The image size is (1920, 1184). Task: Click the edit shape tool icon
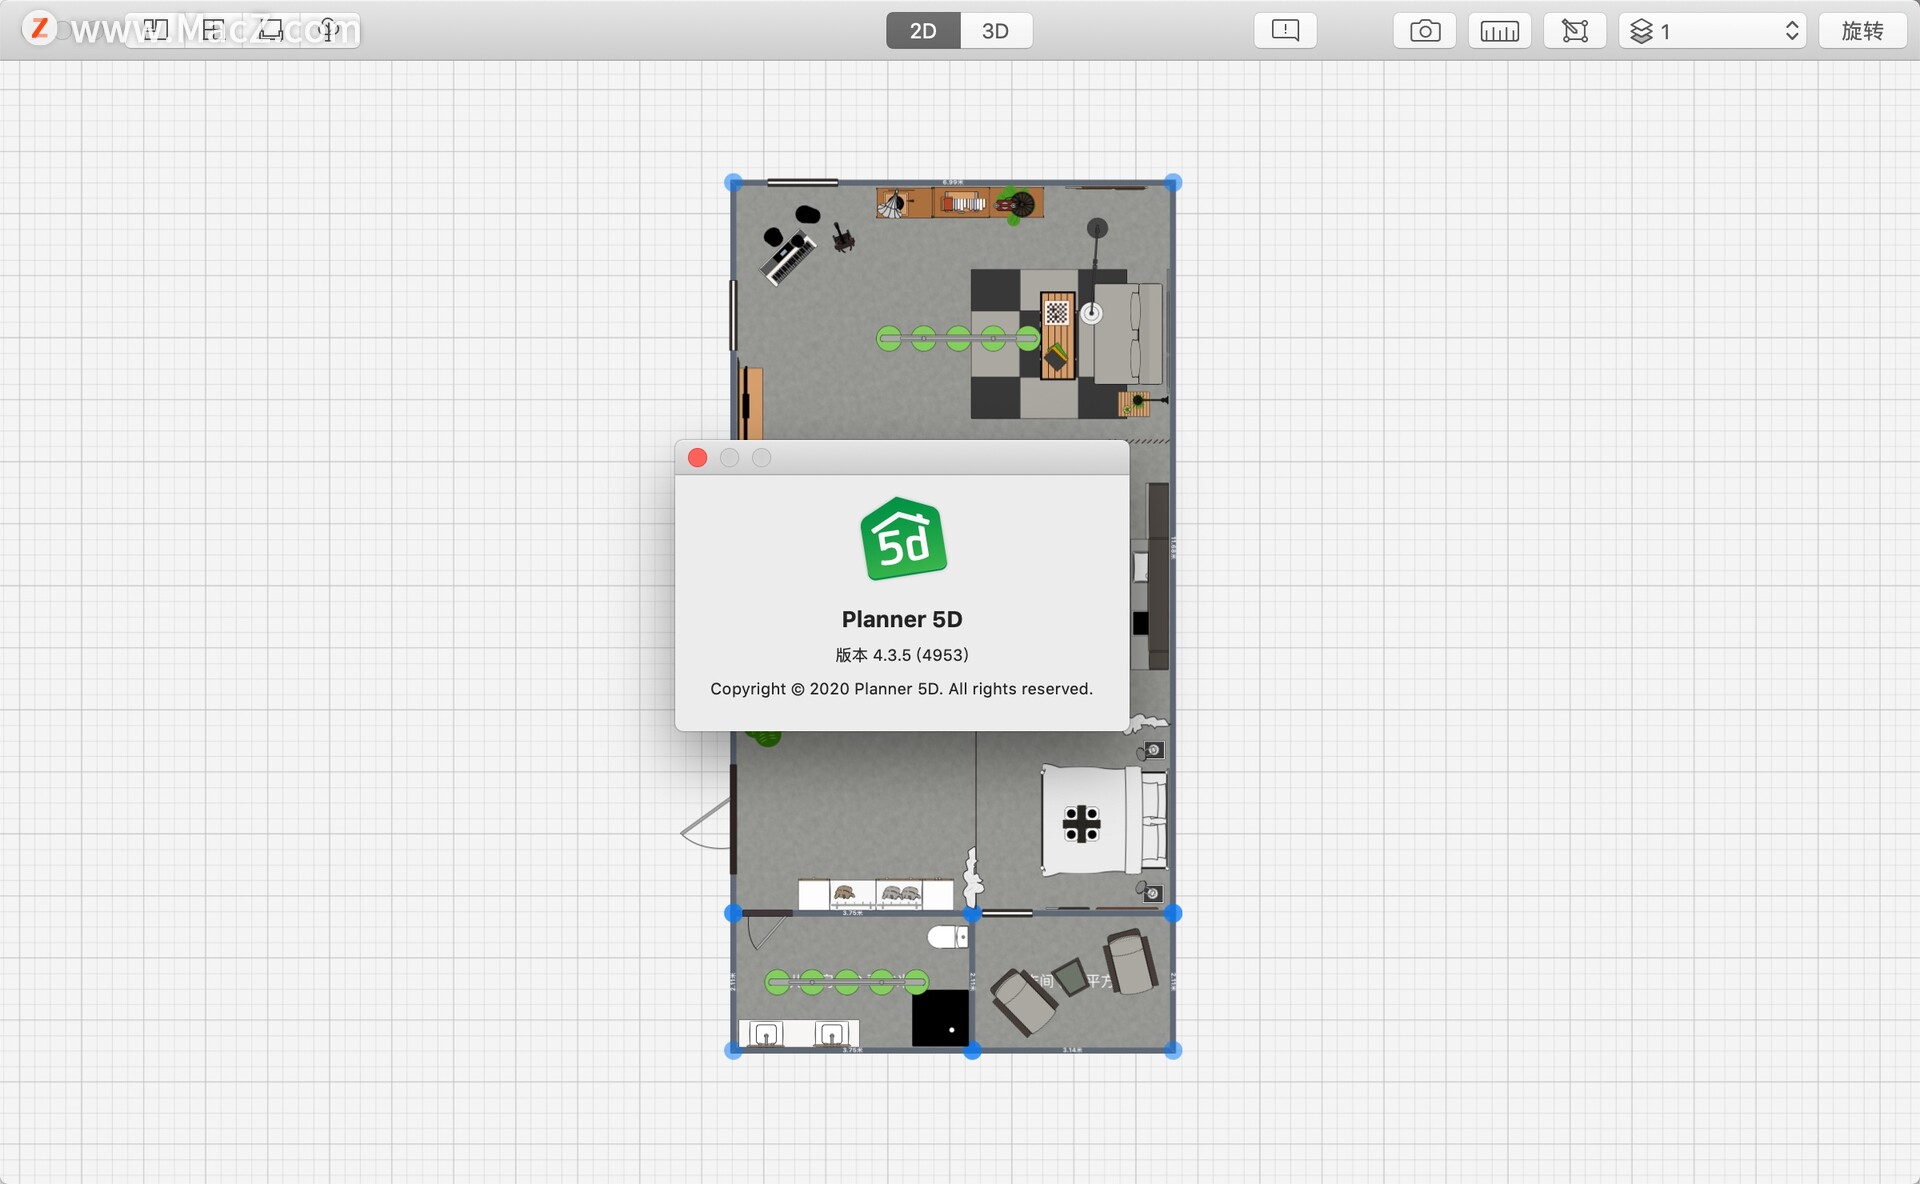click(x=1574, y=31)
